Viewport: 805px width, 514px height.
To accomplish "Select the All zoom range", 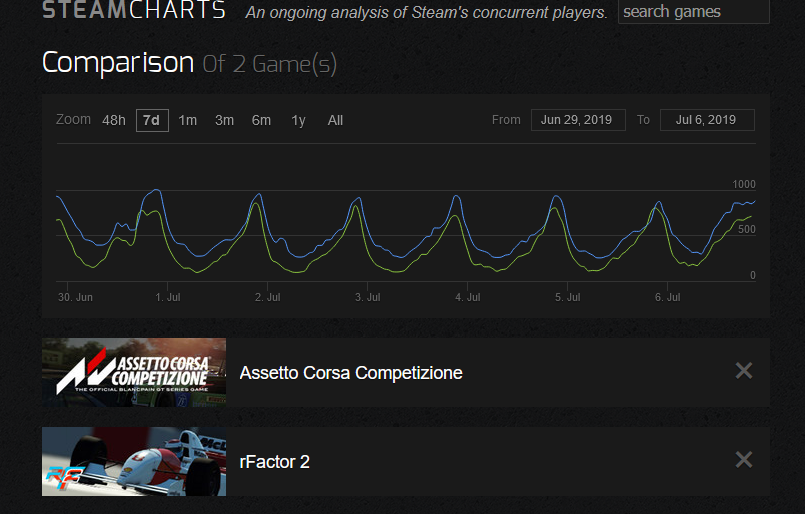I will (x=335, y=120).
